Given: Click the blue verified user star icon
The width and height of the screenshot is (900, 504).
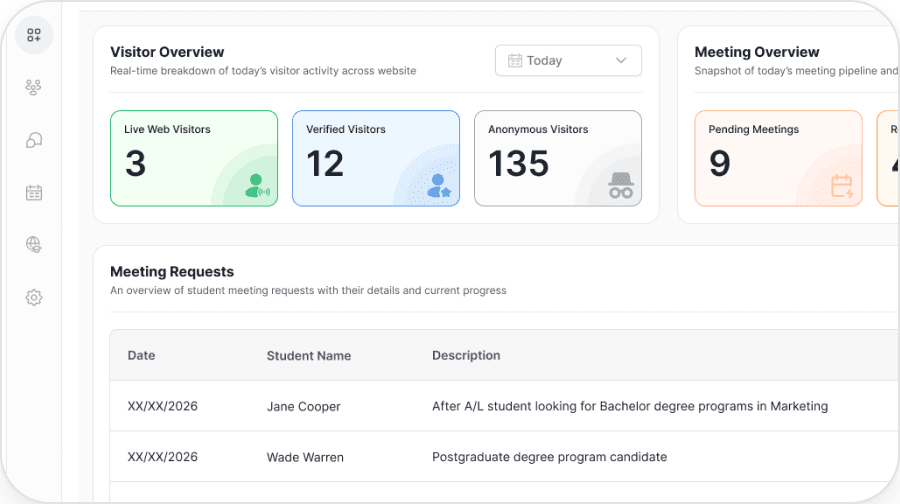Looking at the screenshot, I should 439,186.
